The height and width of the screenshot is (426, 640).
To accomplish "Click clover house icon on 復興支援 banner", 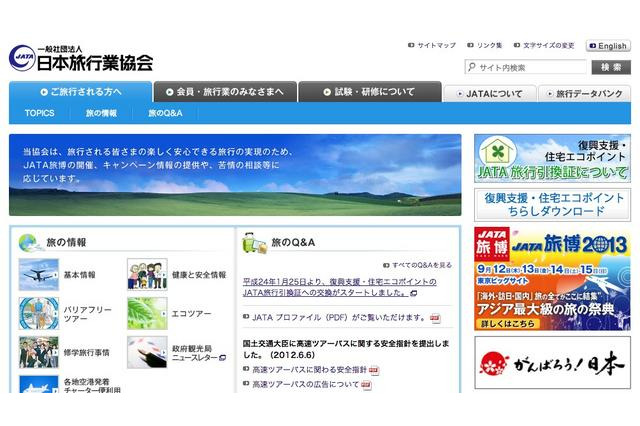I will (x=497, y=151).
